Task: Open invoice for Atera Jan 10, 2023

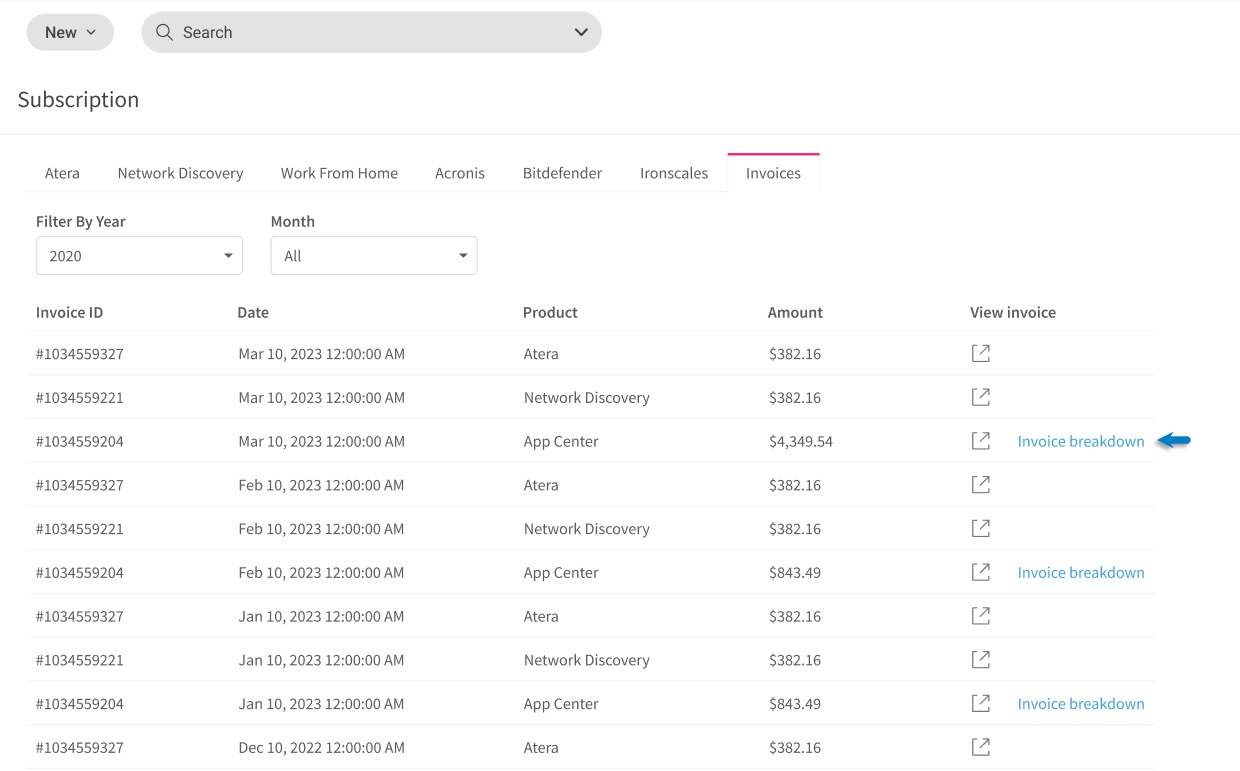Action: 981,616
